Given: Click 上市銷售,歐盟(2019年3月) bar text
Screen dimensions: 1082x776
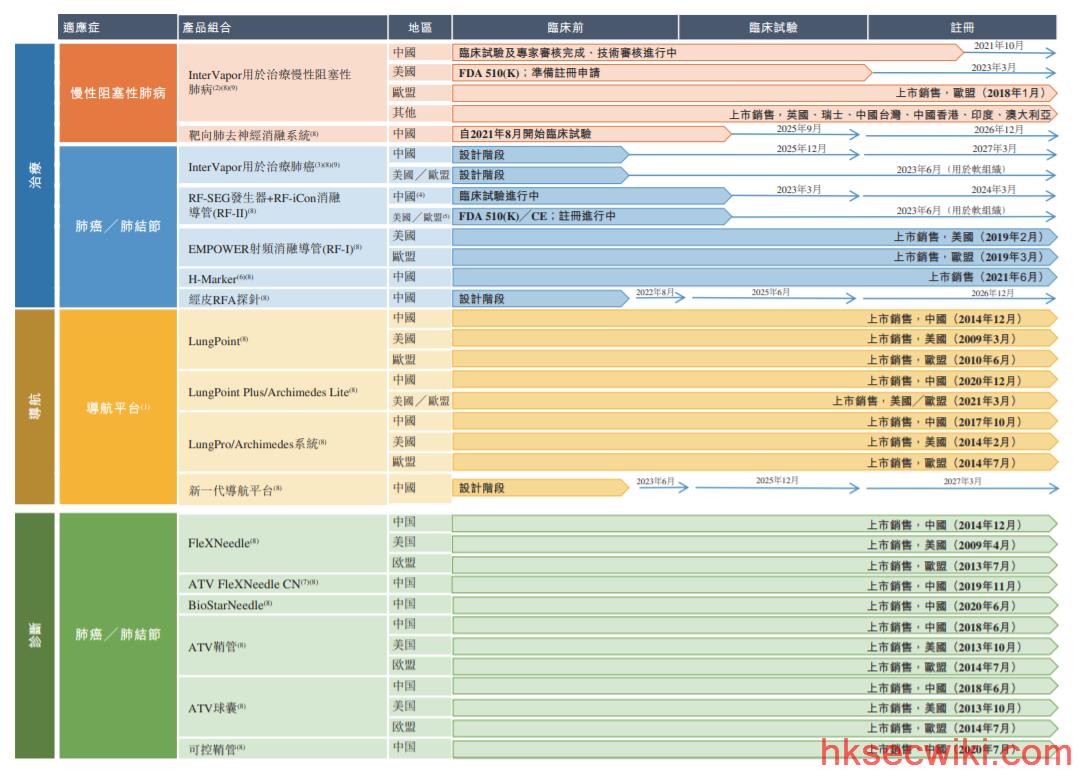Looking at the screenshot, I should [969, 257].
